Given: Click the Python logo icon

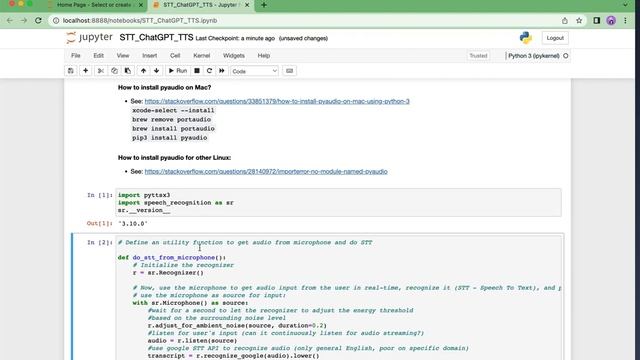Looking at the screenshot, I should (x=526, y=38).
